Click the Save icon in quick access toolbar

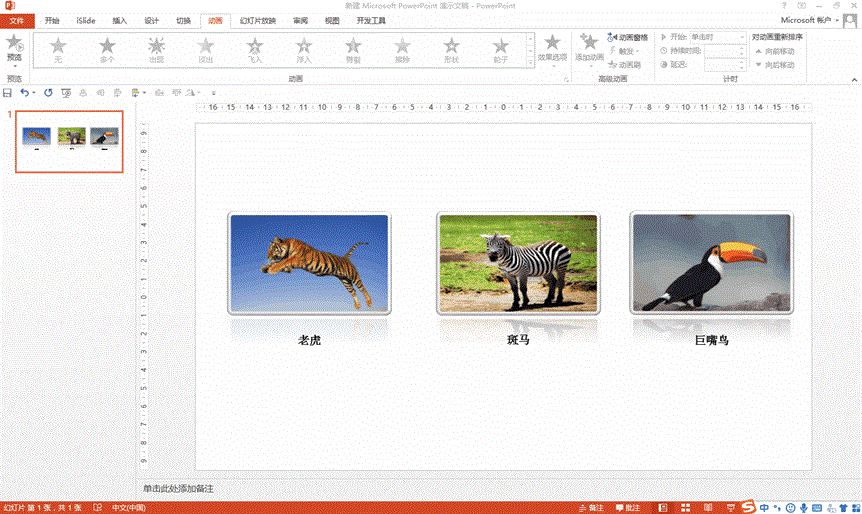[7, 92]
